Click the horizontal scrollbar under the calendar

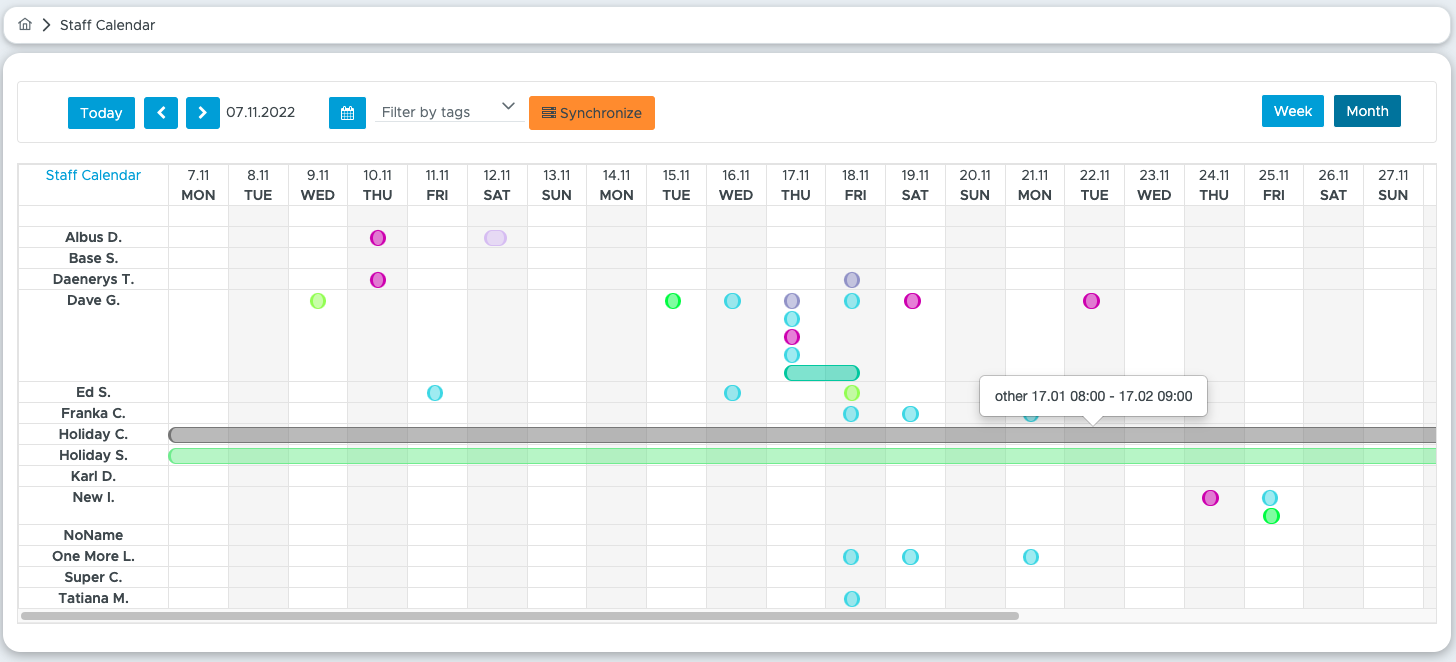[x=520, y=616]
